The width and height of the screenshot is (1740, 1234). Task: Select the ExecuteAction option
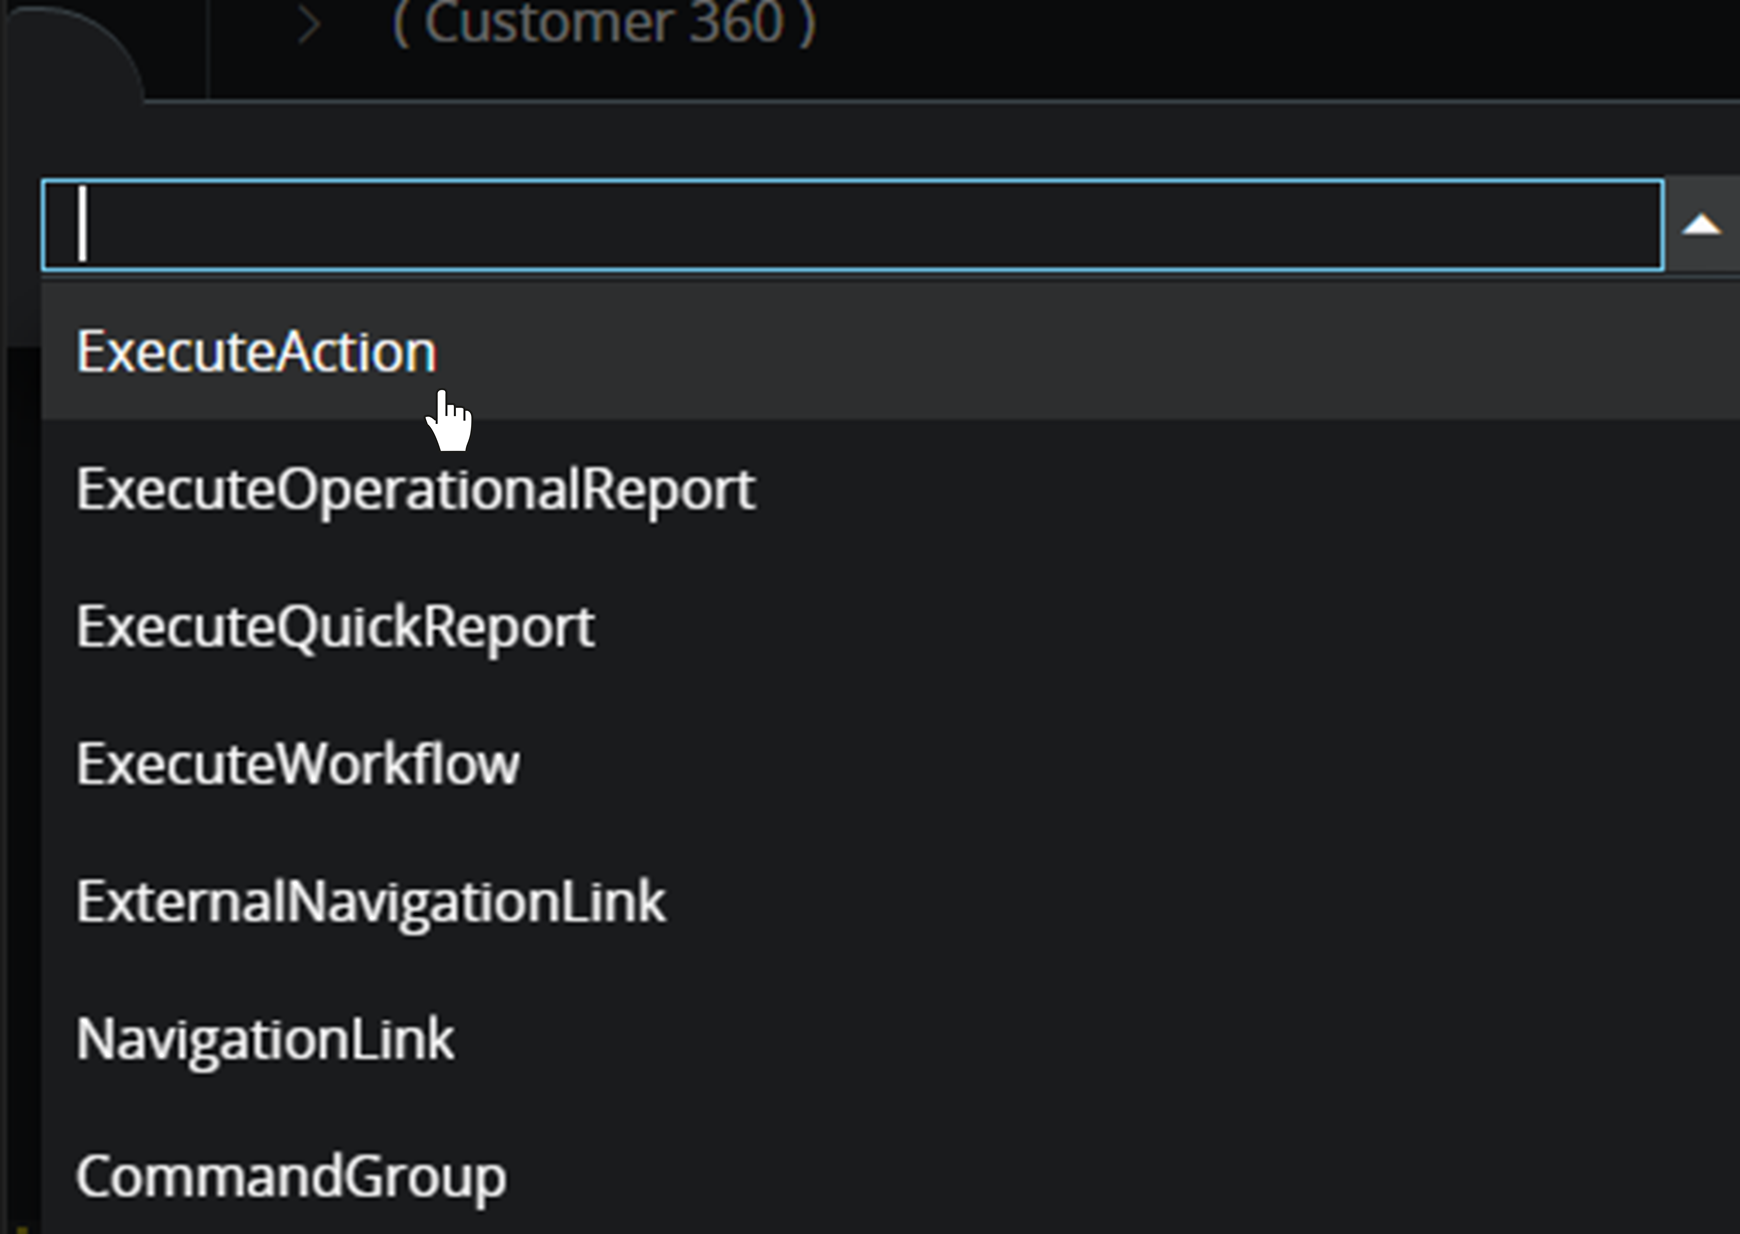(x=257, y=352)
